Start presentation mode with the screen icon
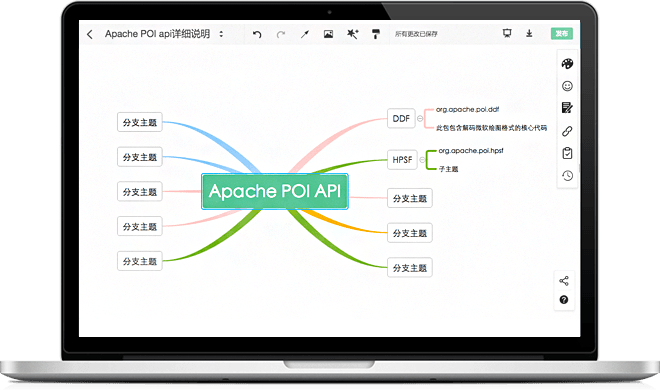The height and width of the screenshot is (390, 660). pos(507,33)
